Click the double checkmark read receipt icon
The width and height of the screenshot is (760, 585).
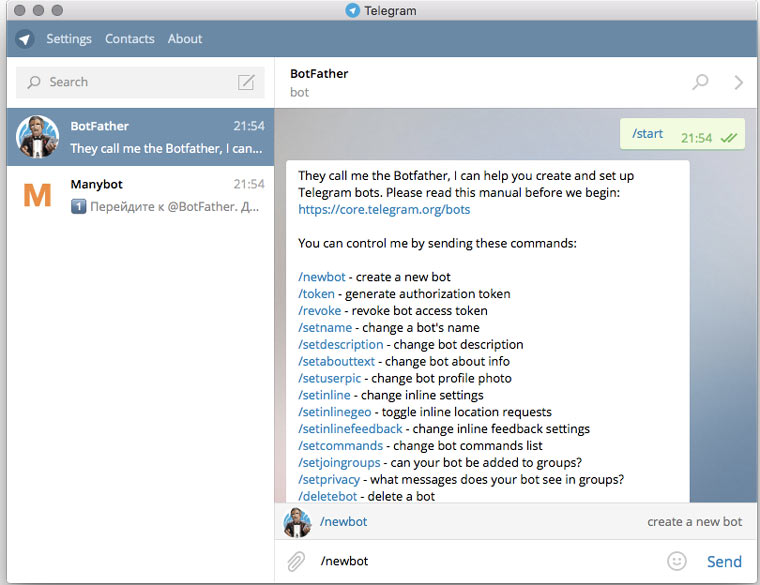(x=728, y=138)
